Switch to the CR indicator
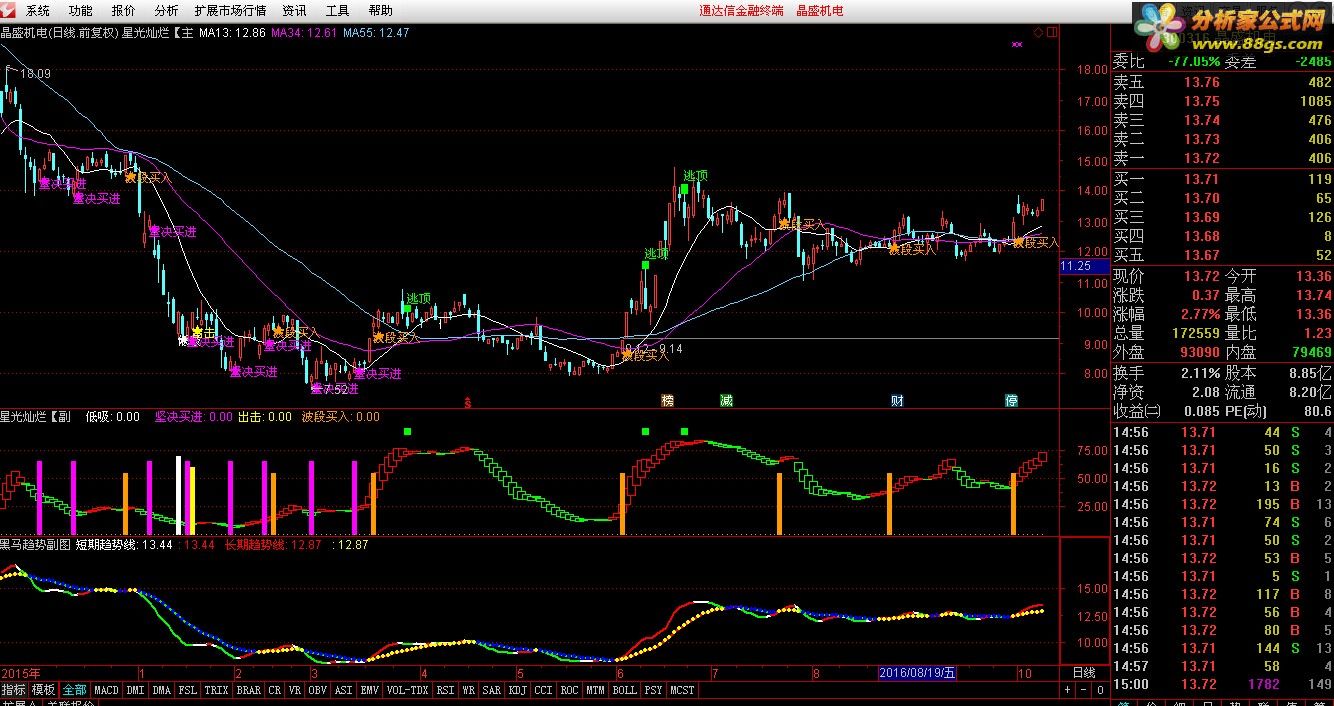Image resolution: width=1334 pixels, height=706 pixels. [275, 690]
